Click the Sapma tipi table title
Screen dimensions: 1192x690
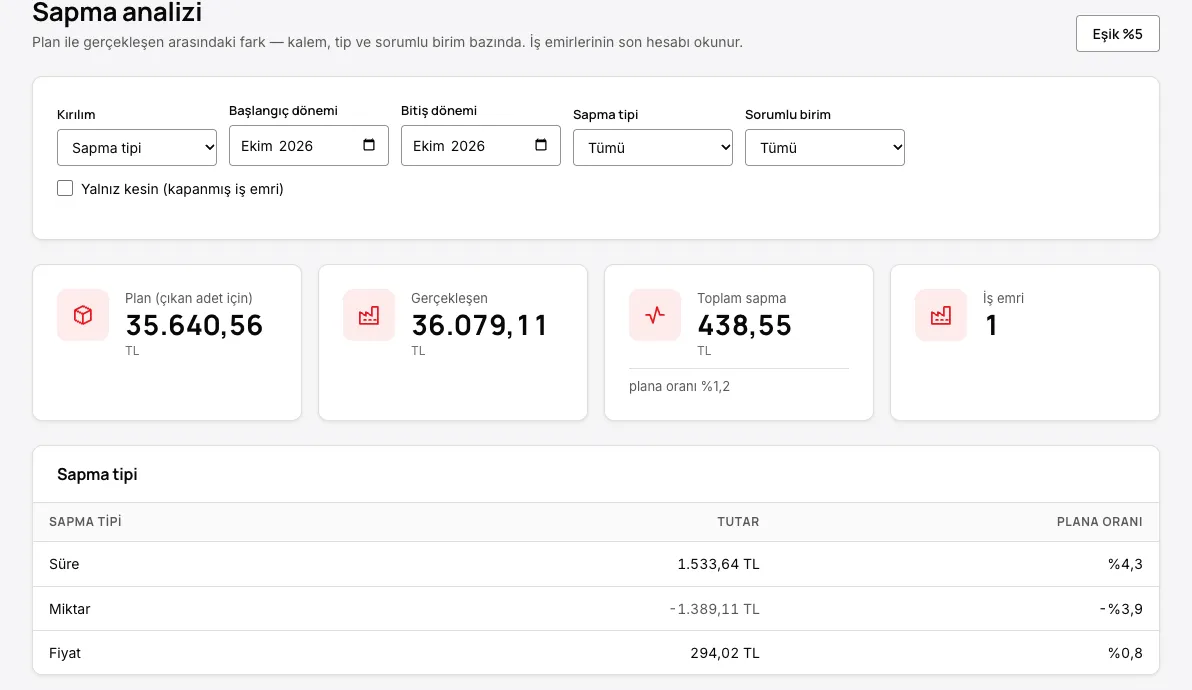(x=97, y=474)
